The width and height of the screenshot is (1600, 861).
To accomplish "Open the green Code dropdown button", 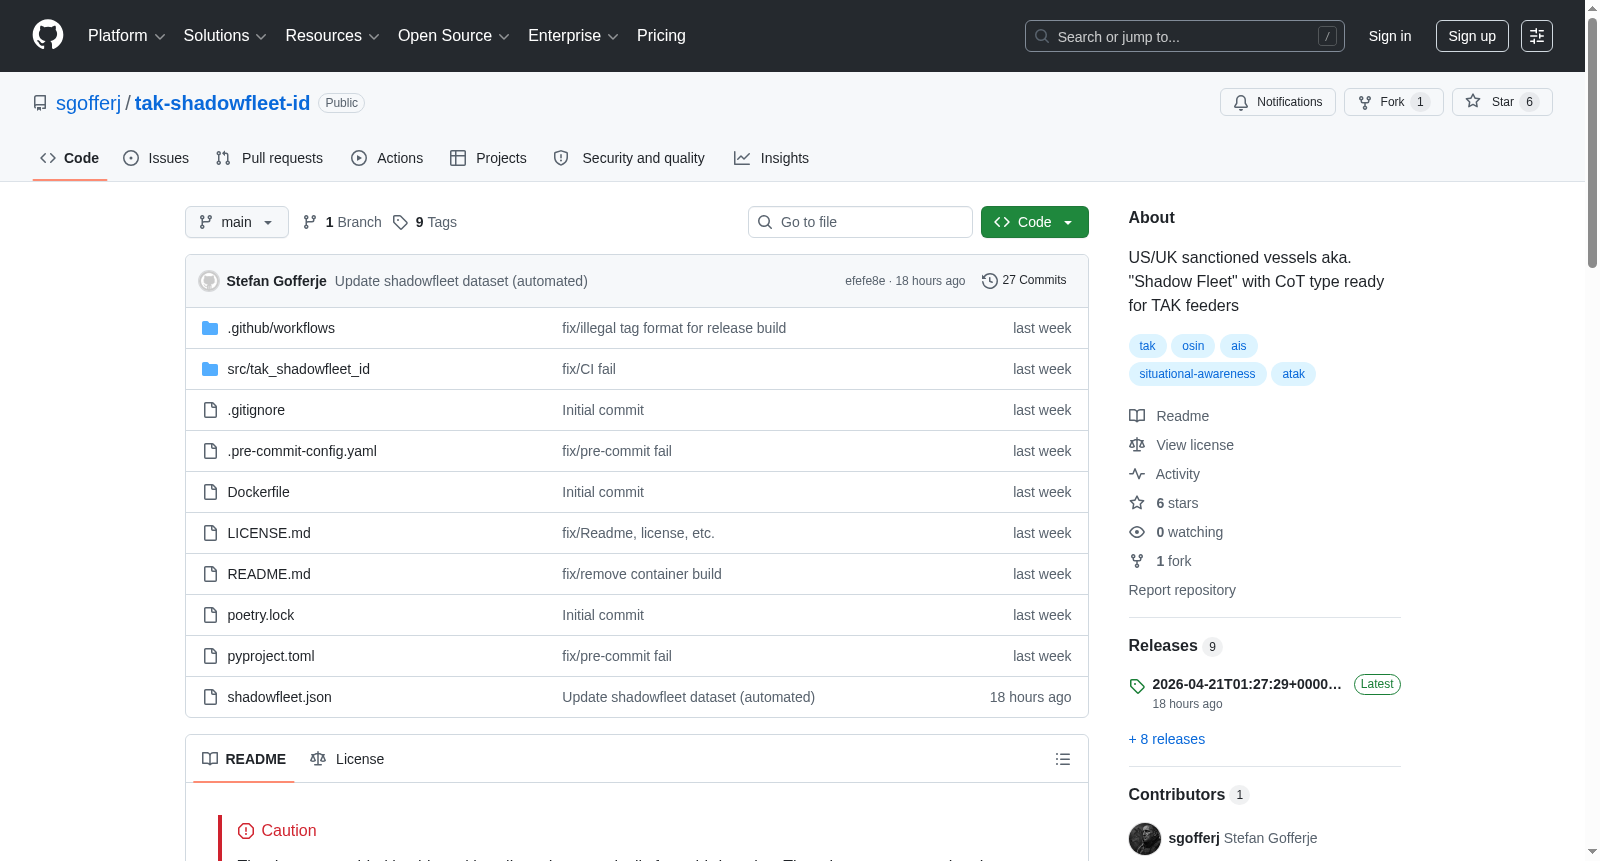I will coord(1035,222).
